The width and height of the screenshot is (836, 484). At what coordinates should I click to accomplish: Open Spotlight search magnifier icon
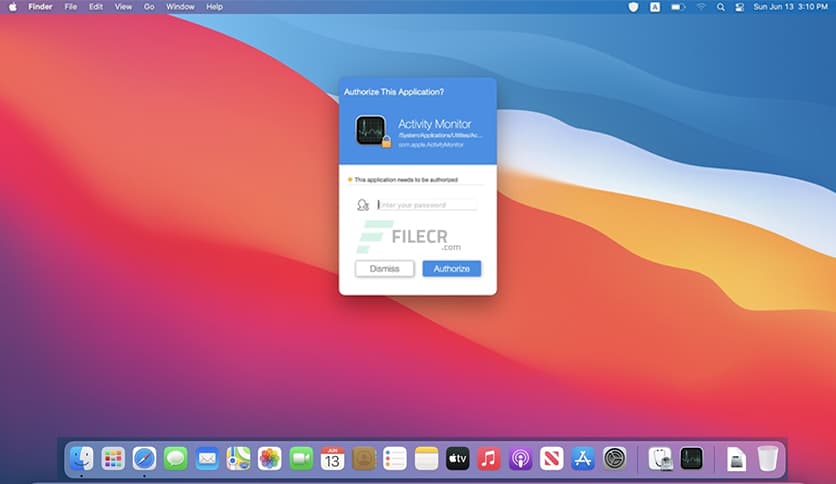[721, 7]
